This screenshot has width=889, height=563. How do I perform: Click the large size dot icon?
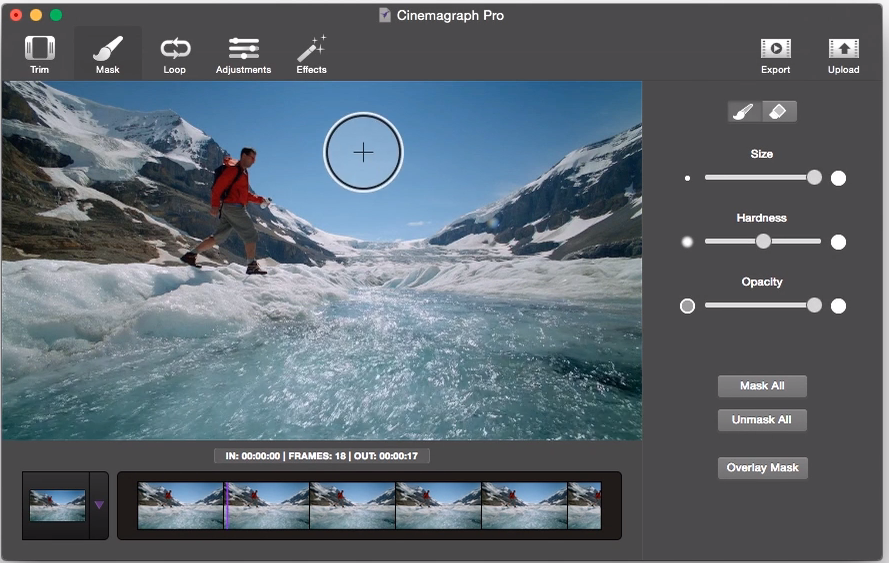click(838, 178)
